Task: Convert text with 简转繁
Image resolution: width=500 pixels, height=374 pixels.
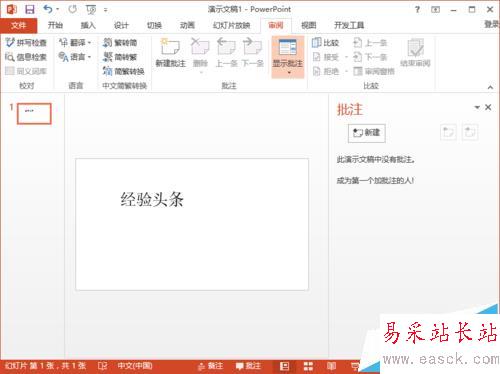Action: 120,57
